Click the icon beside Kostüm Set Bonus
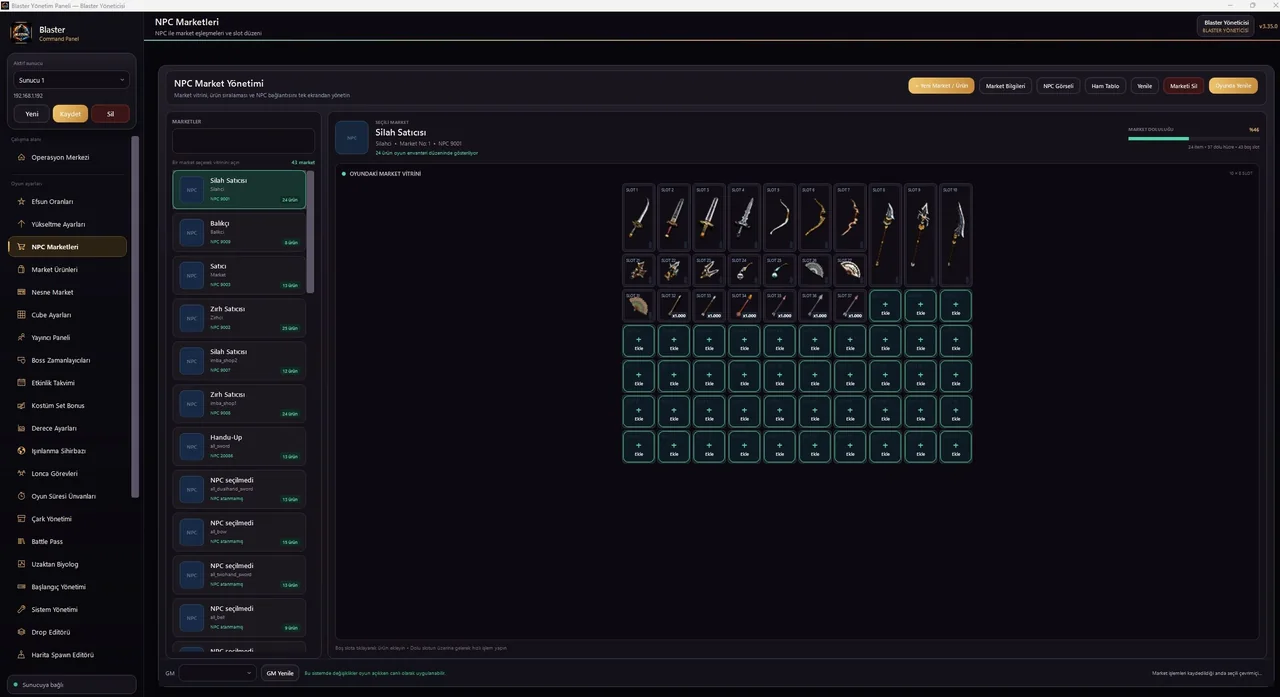Viewport: 1280px width, 697px height. click(21, 405)
